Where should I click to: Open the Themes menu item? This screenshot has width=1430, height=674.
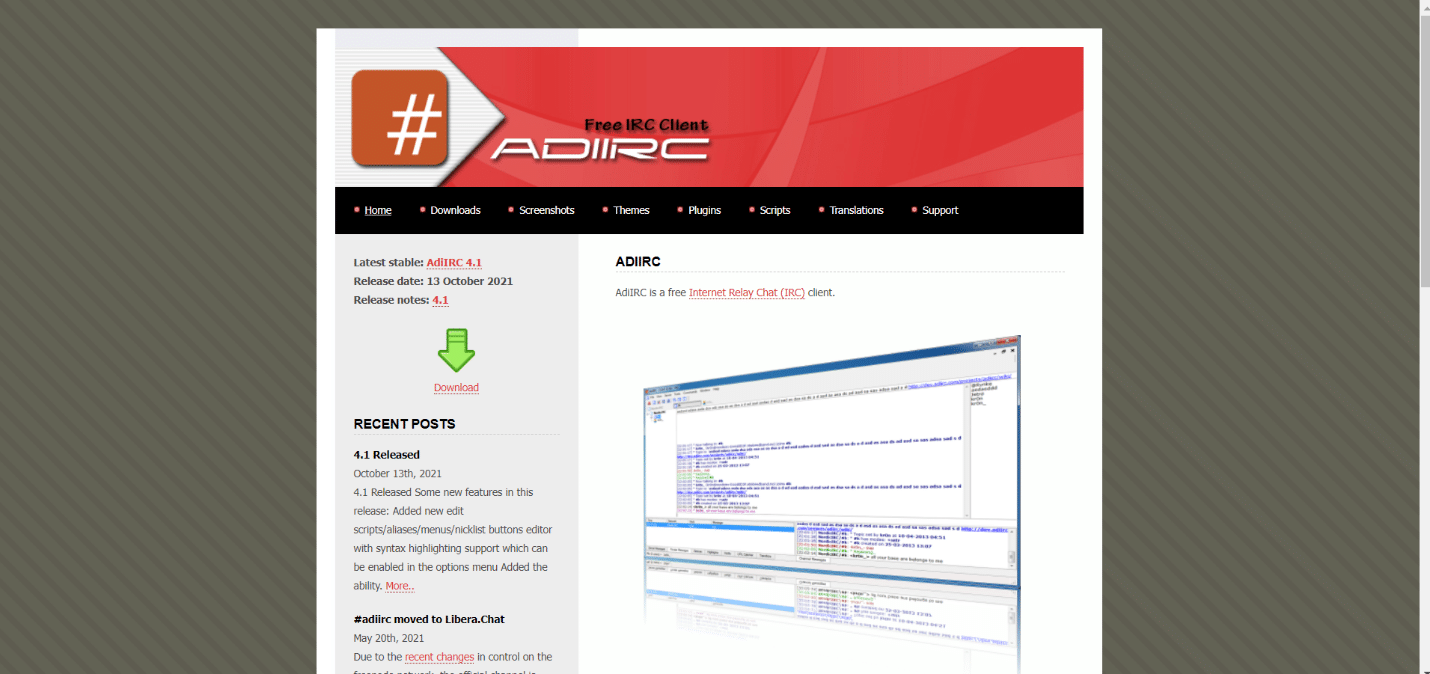(631, 210)
